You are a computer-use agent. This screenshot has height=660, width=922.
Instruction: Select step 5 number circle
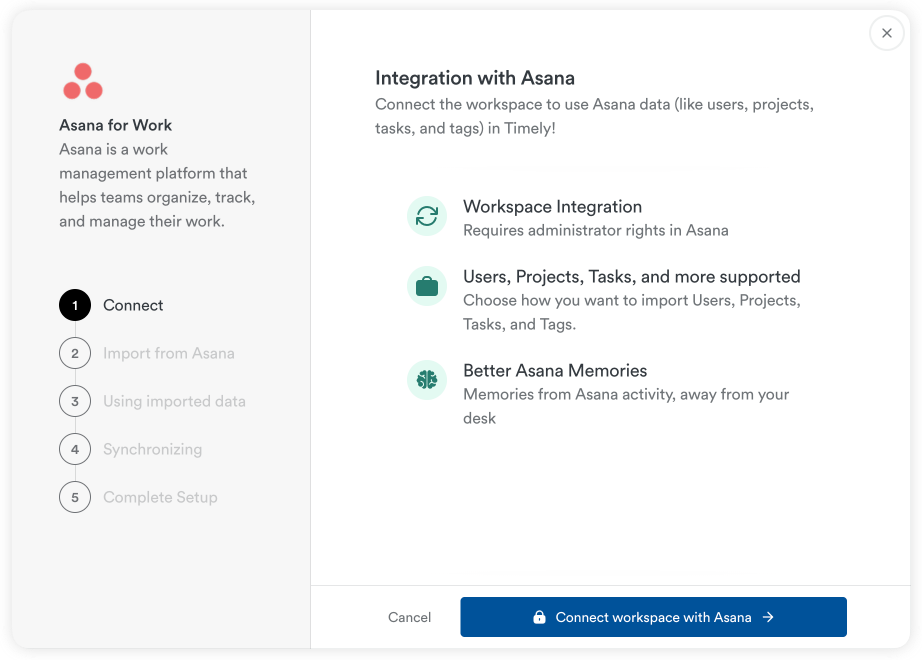(75, 497)
